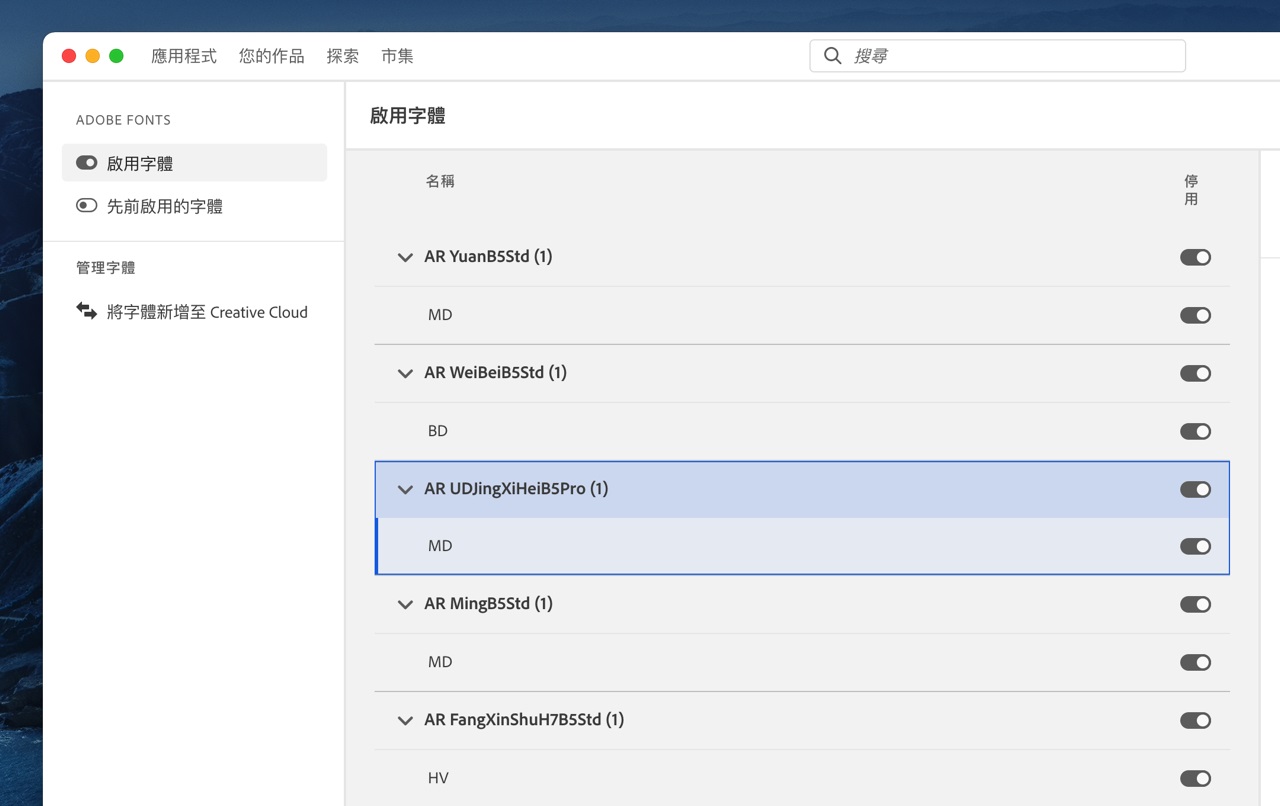Select the AR WeiBeiB5Std (1) font name
The height and width of the screenshot is (806, 1280).
(495, 373)
